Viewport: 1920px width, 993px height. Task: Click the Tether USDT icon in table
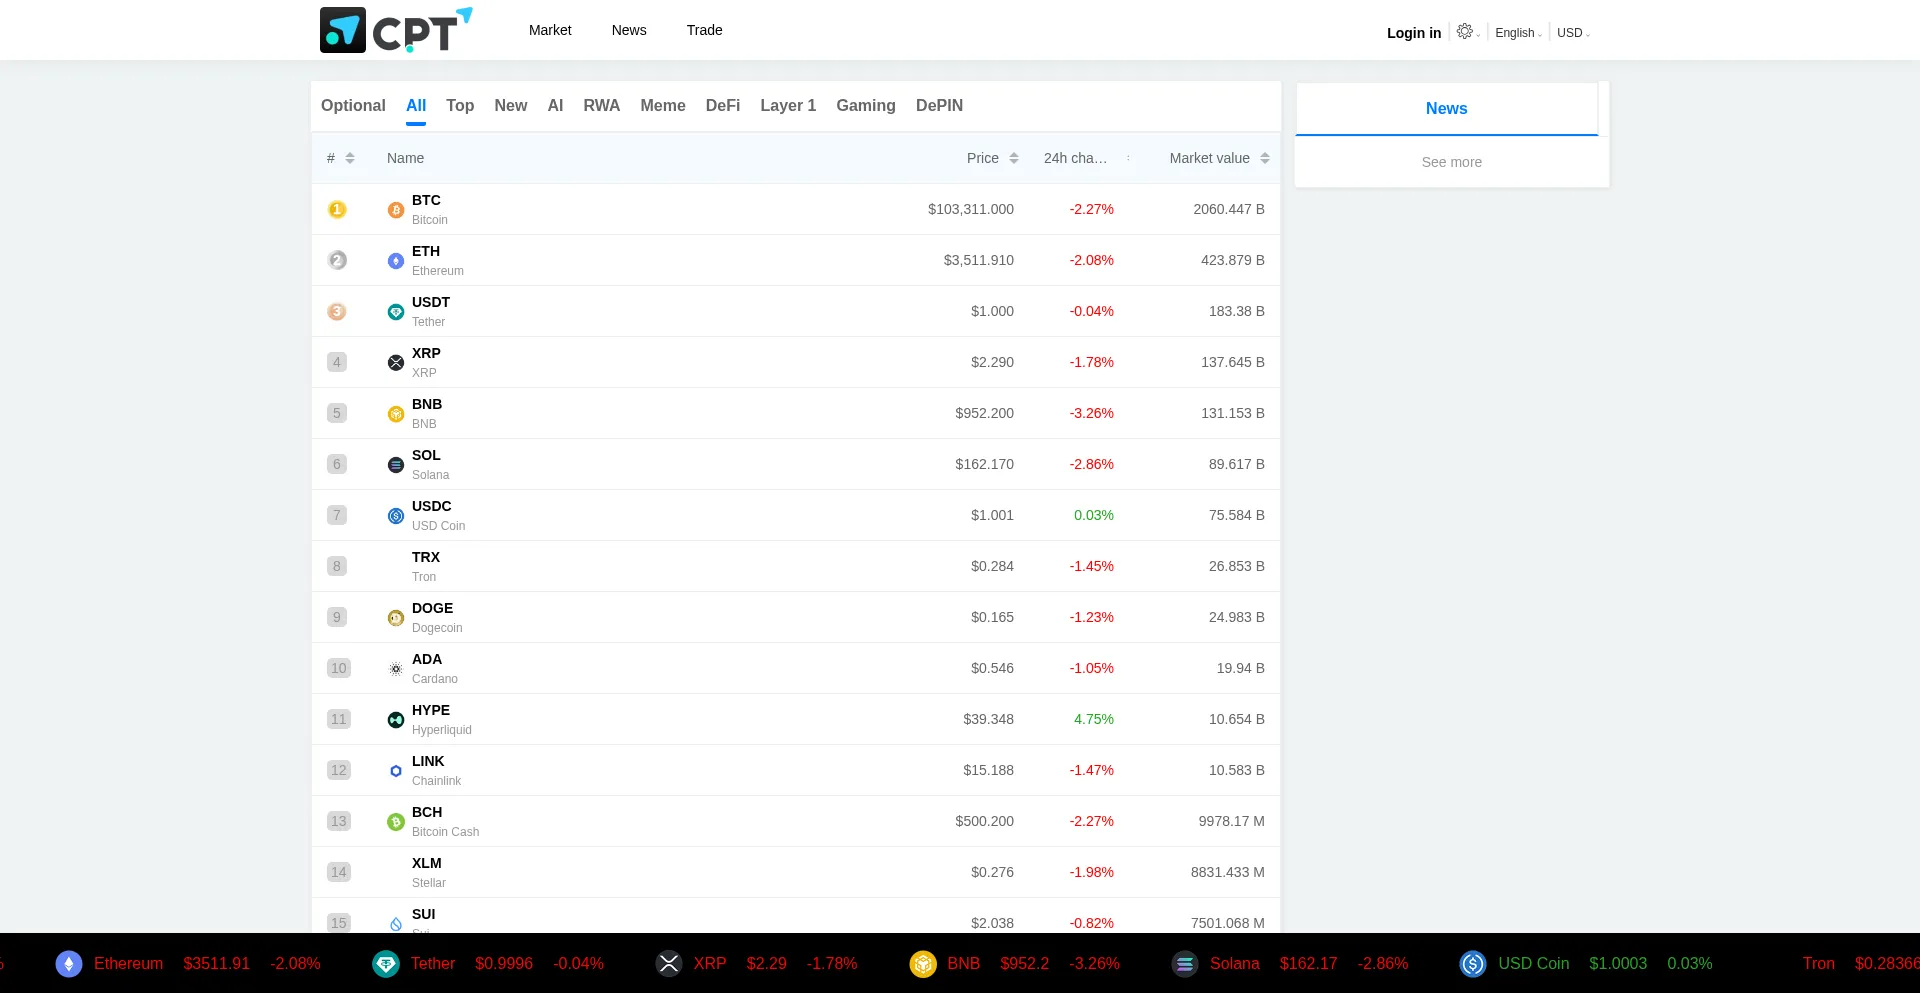click(396, 312)
